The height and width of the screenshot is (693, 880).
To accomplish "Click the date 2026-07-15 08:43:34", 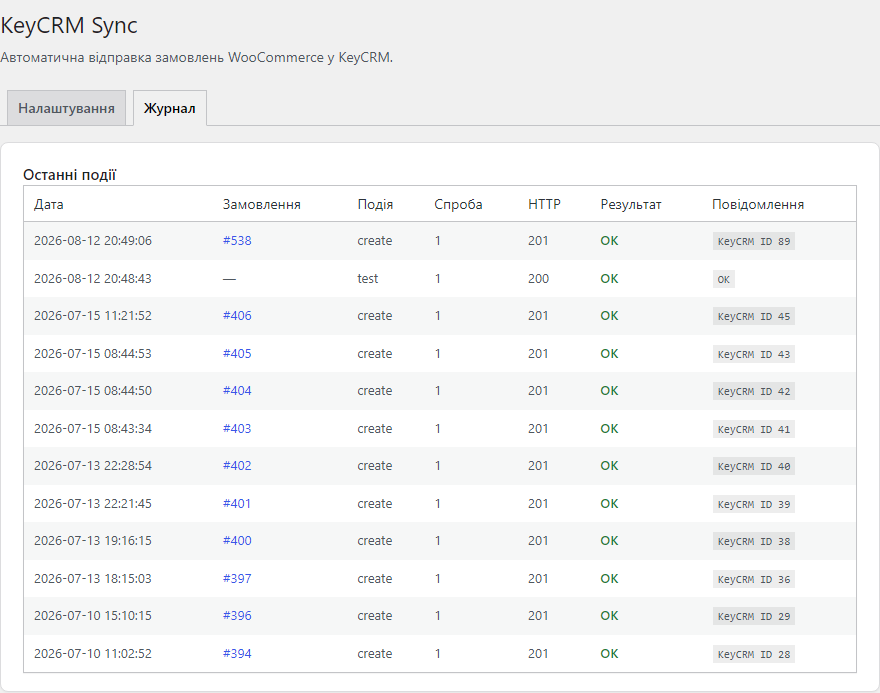I will tap(93, 429).
